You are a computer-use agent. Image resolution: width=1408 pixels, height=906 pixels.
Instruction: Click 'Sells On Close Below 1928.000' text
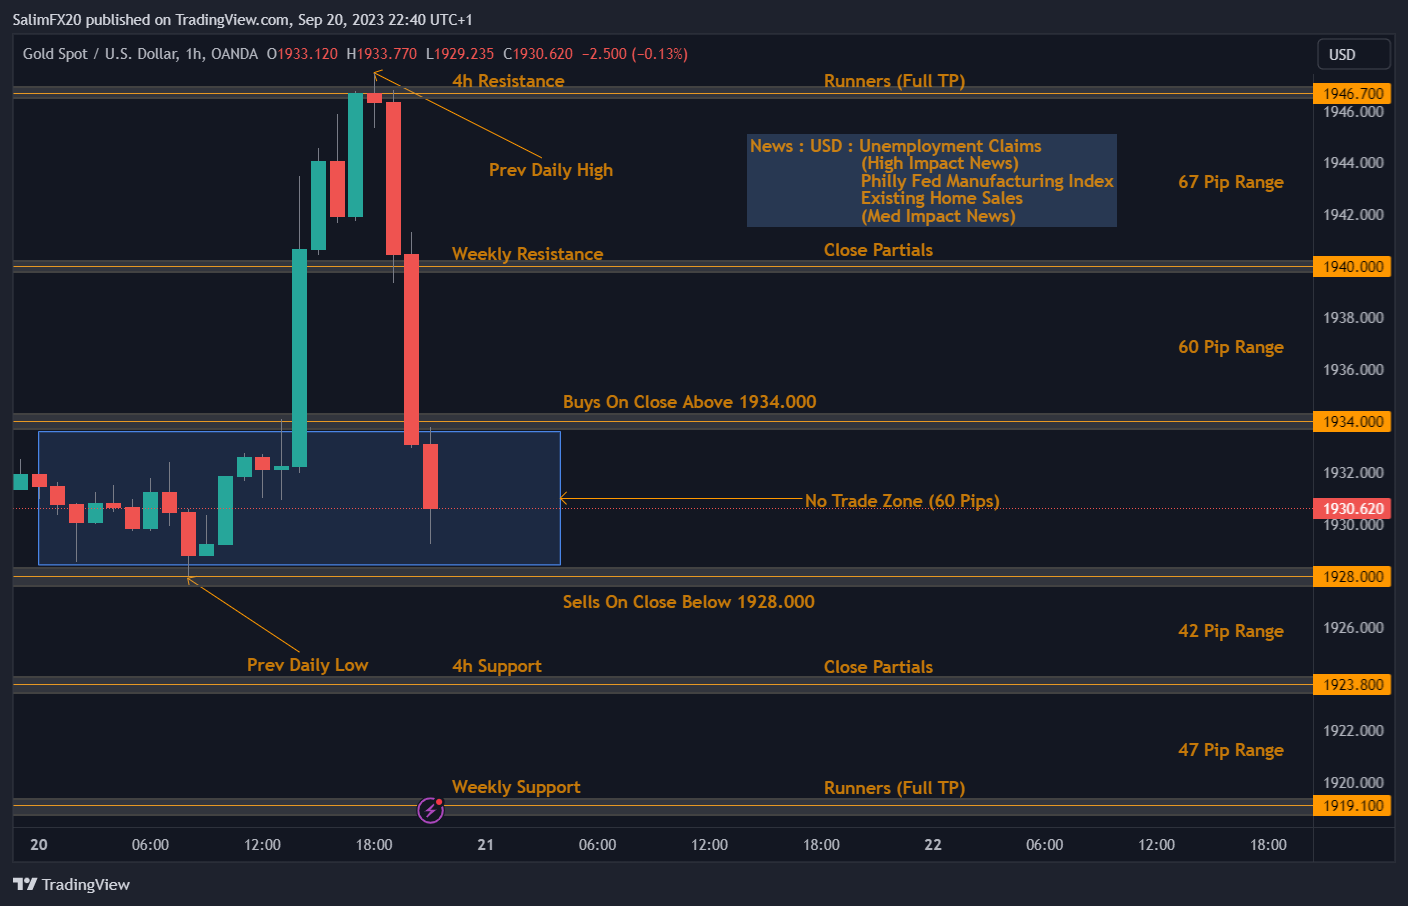point(688,602)
